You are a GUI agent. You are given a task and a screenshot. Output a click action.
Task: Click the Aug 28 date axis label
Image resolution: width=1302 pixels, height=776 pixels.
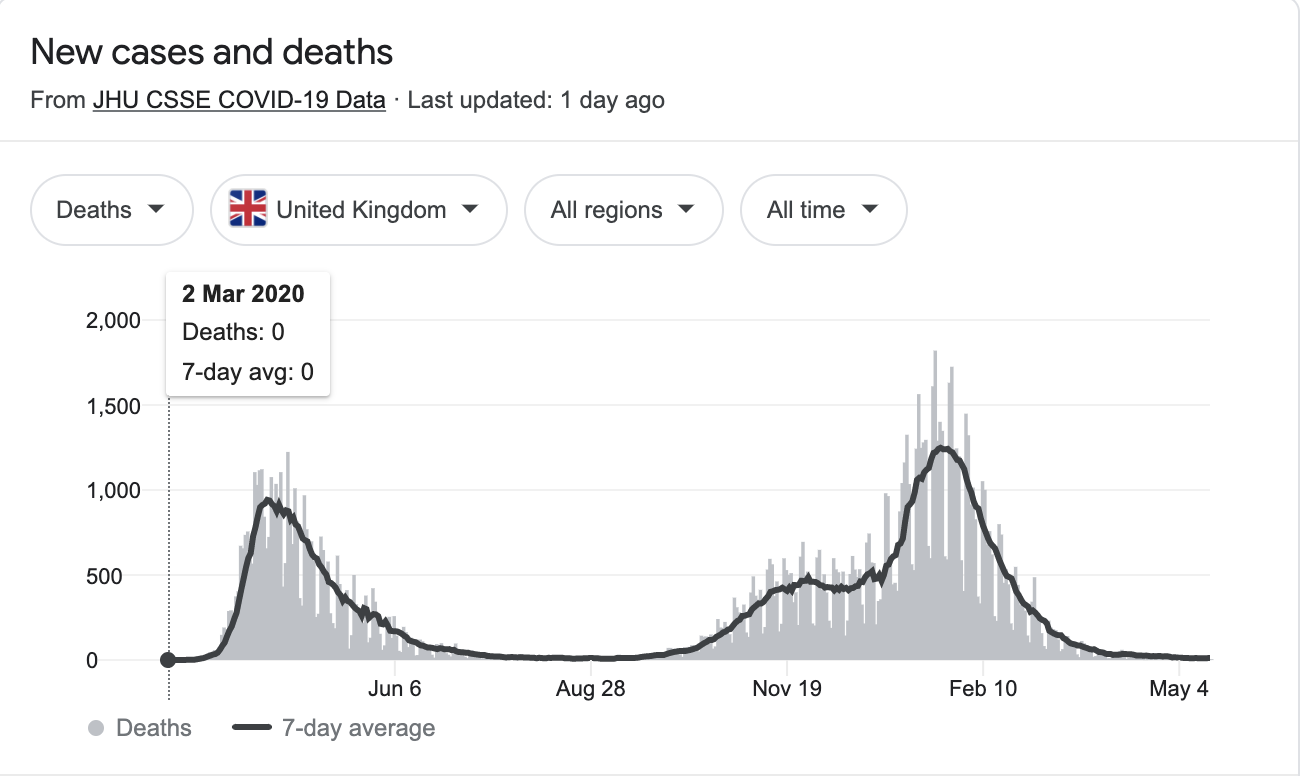[x=591, y=689]
